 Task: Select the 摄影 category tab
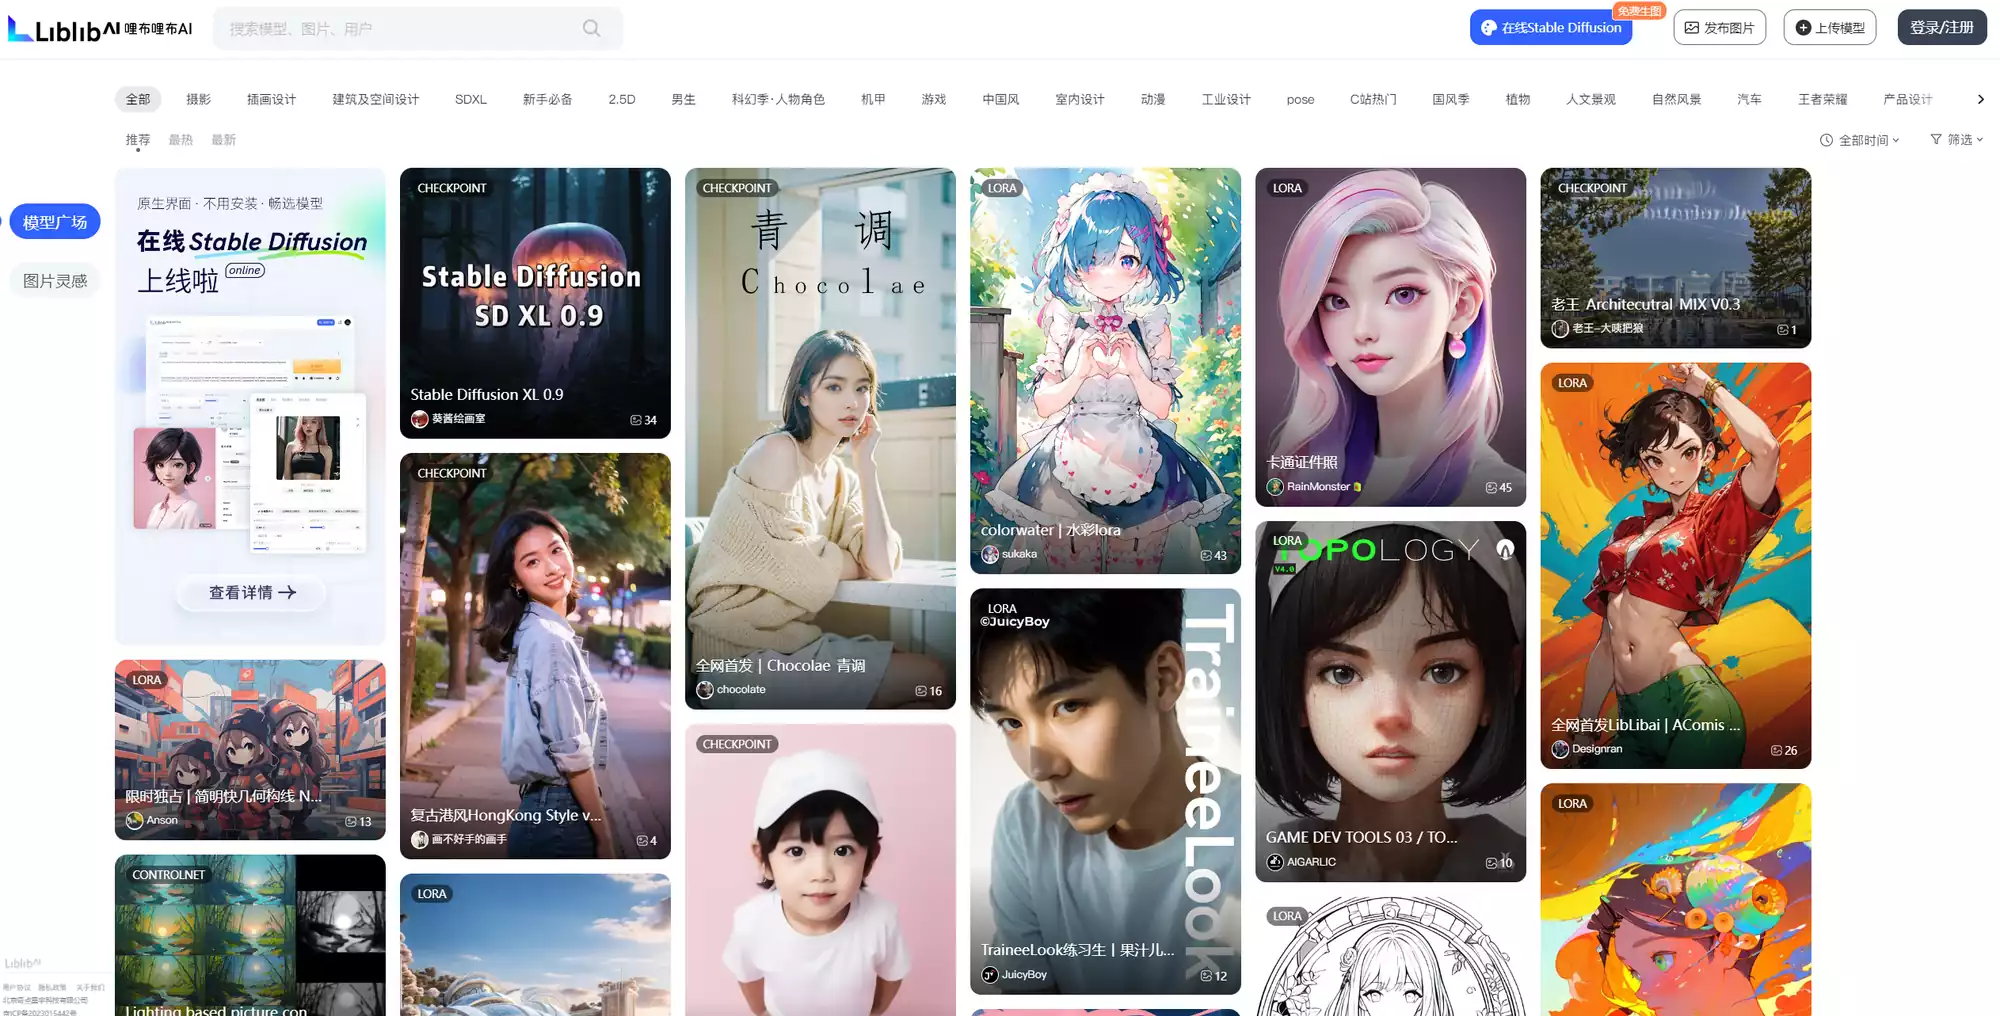click(198, 99)
